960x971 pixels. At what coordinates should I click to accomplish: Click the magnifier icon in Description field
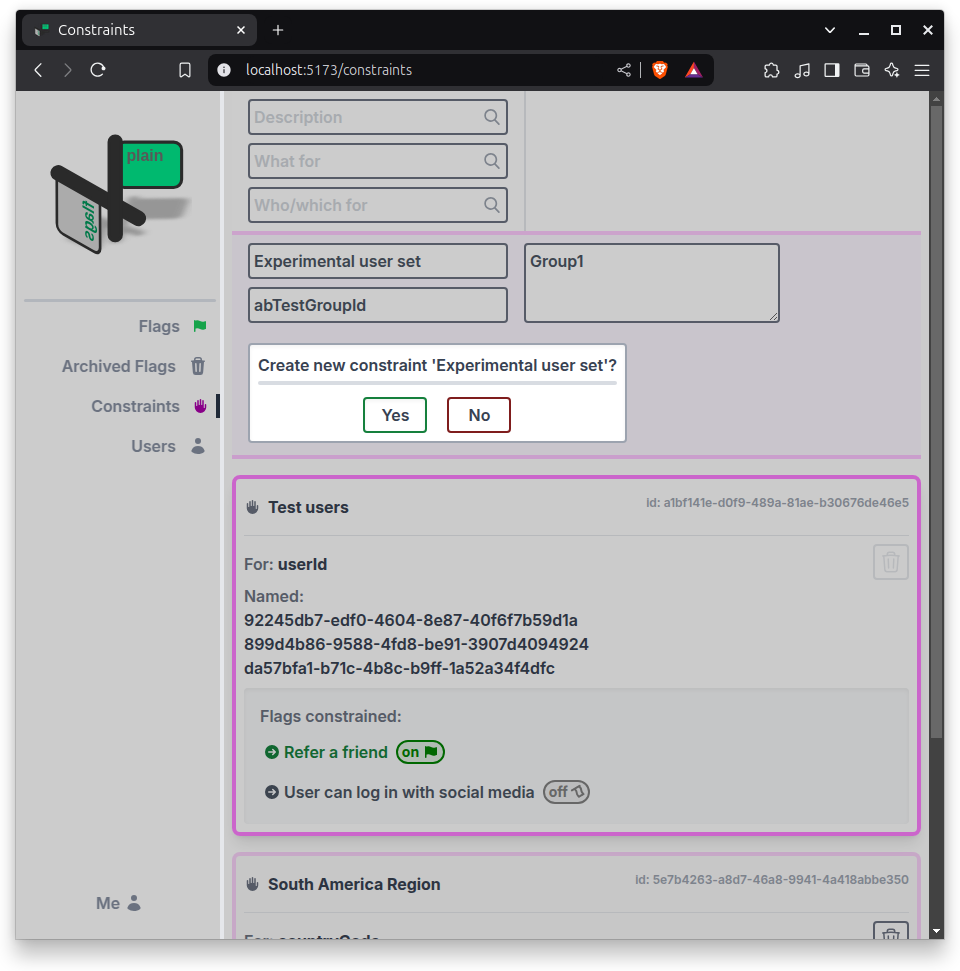[491, 117]
